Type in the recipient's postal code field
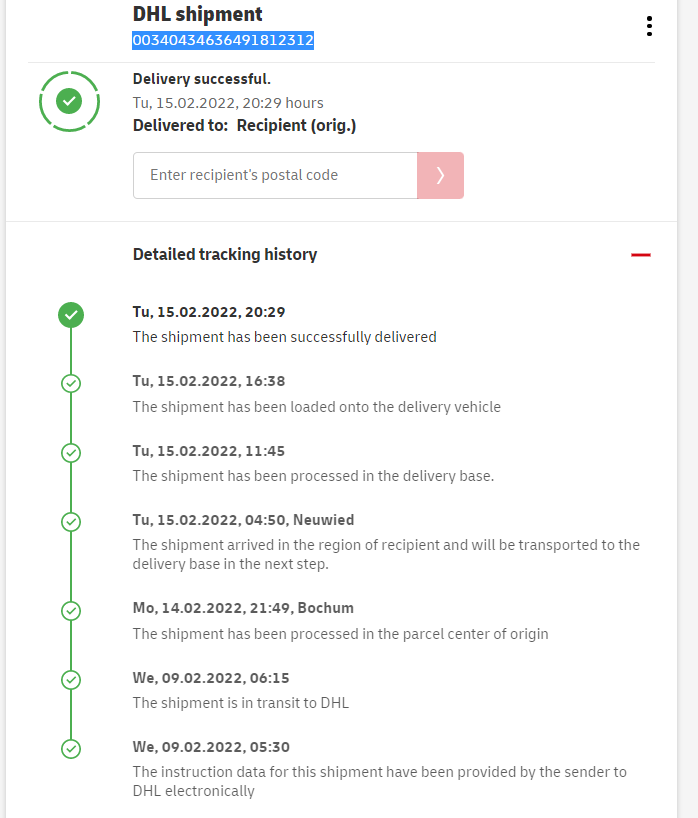The height and width of the screenshot is (818, 698). tap(275, 175)
